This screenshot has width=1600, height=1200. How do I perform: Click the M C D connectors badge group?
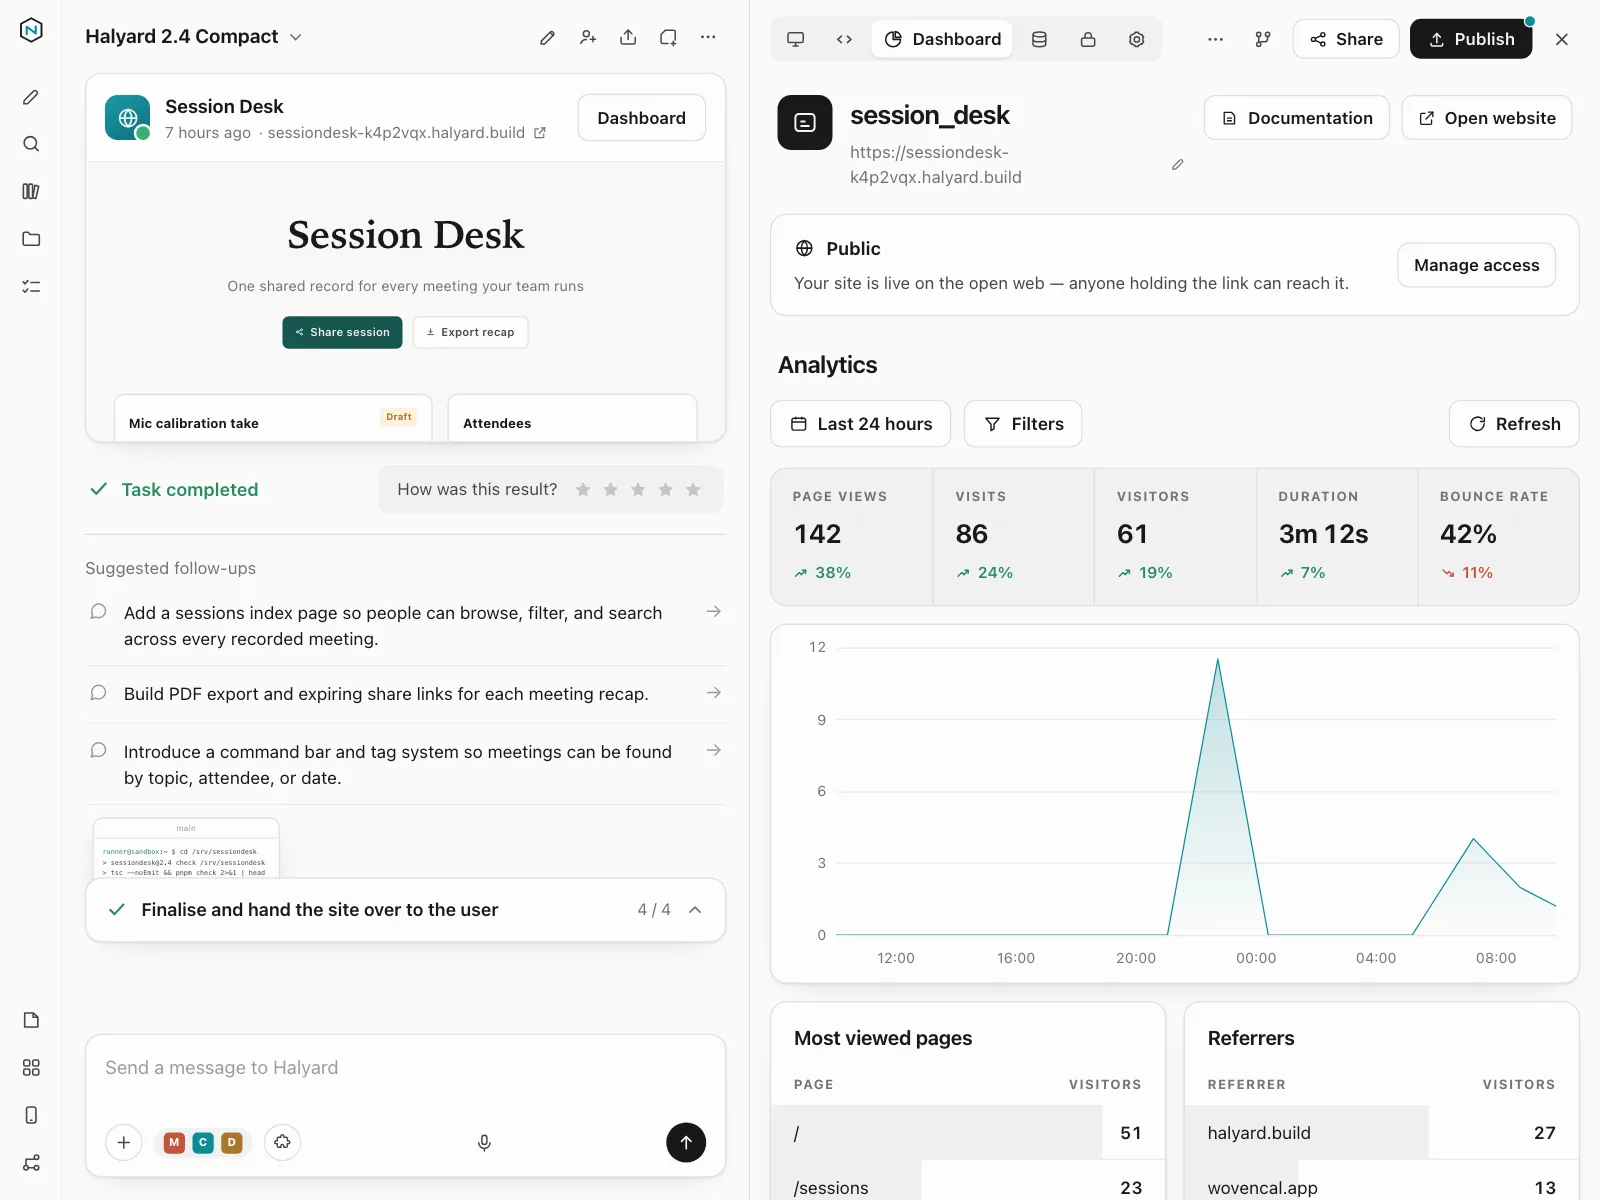(x=203, y=1142)
